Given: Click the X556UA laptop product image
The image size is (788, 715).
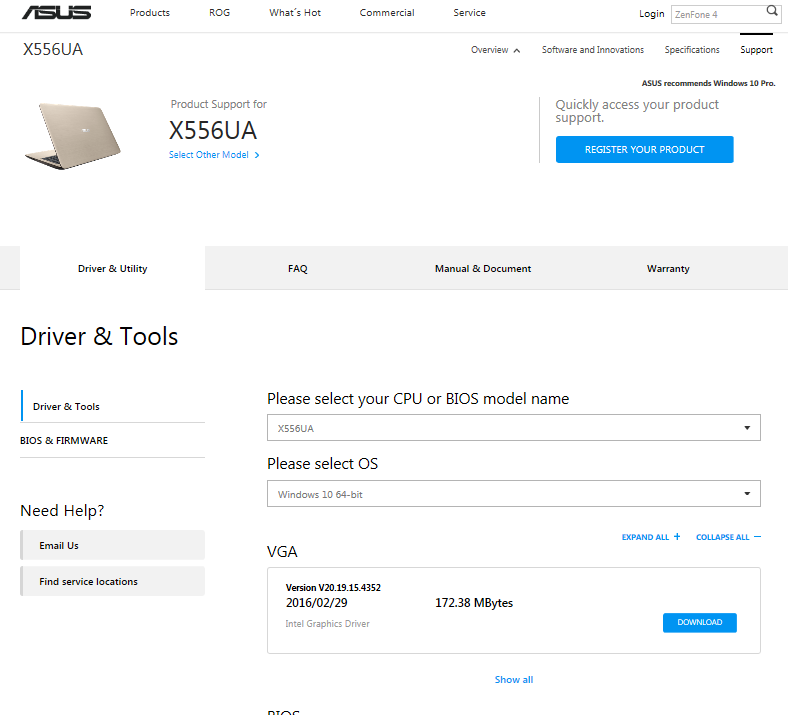Looking at the screenshot, I should point(73,136).
